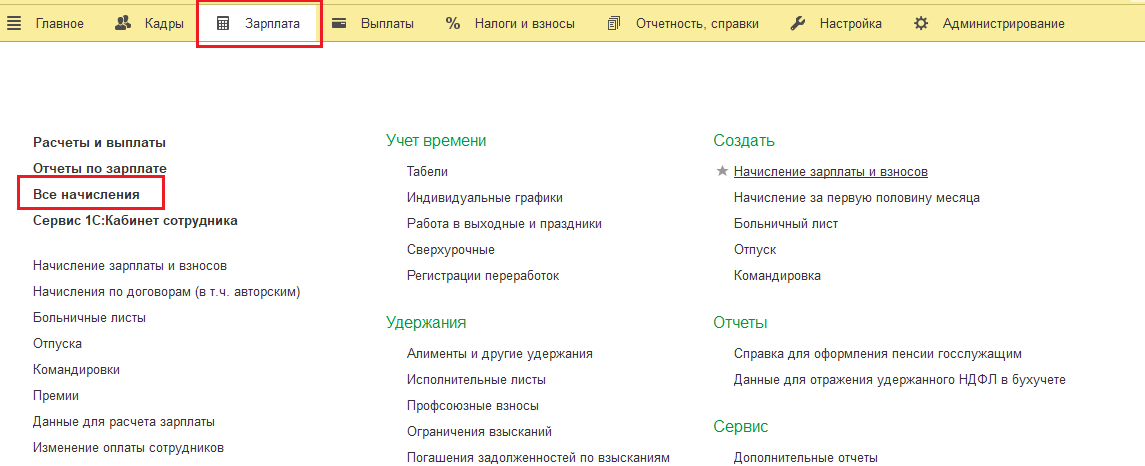Viewport: 1145px width, 466px height.
Task: Open the Все начисления journal
Action: (86, 194)
